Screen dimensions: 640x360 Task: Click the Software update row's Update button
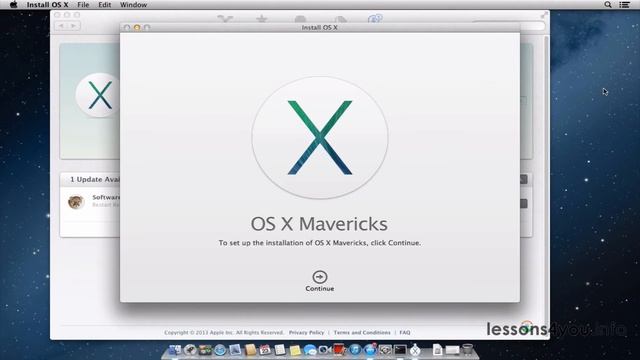pyautogui.click(x=524, y=203)
